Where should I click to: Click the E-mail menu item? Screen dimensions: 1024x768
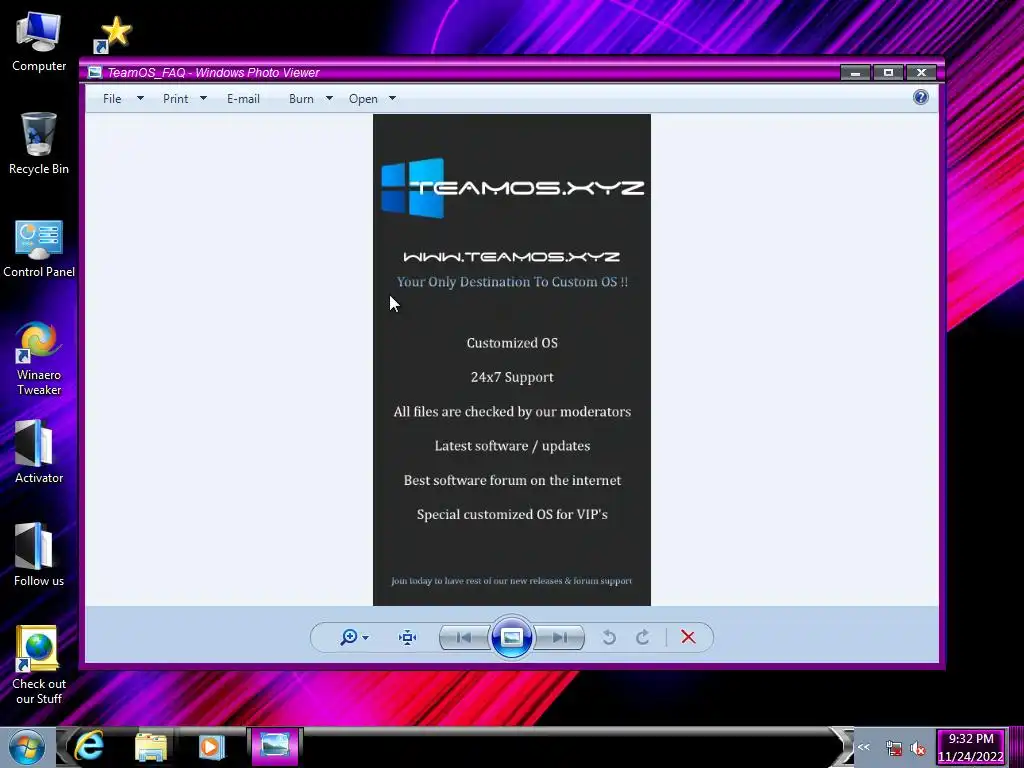(244, 99)
